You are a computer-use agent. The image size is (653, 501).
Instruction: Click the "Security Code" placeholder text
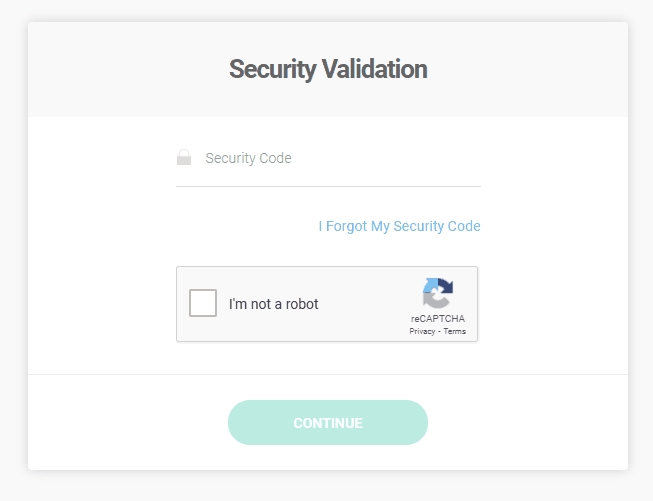[248, 158]
